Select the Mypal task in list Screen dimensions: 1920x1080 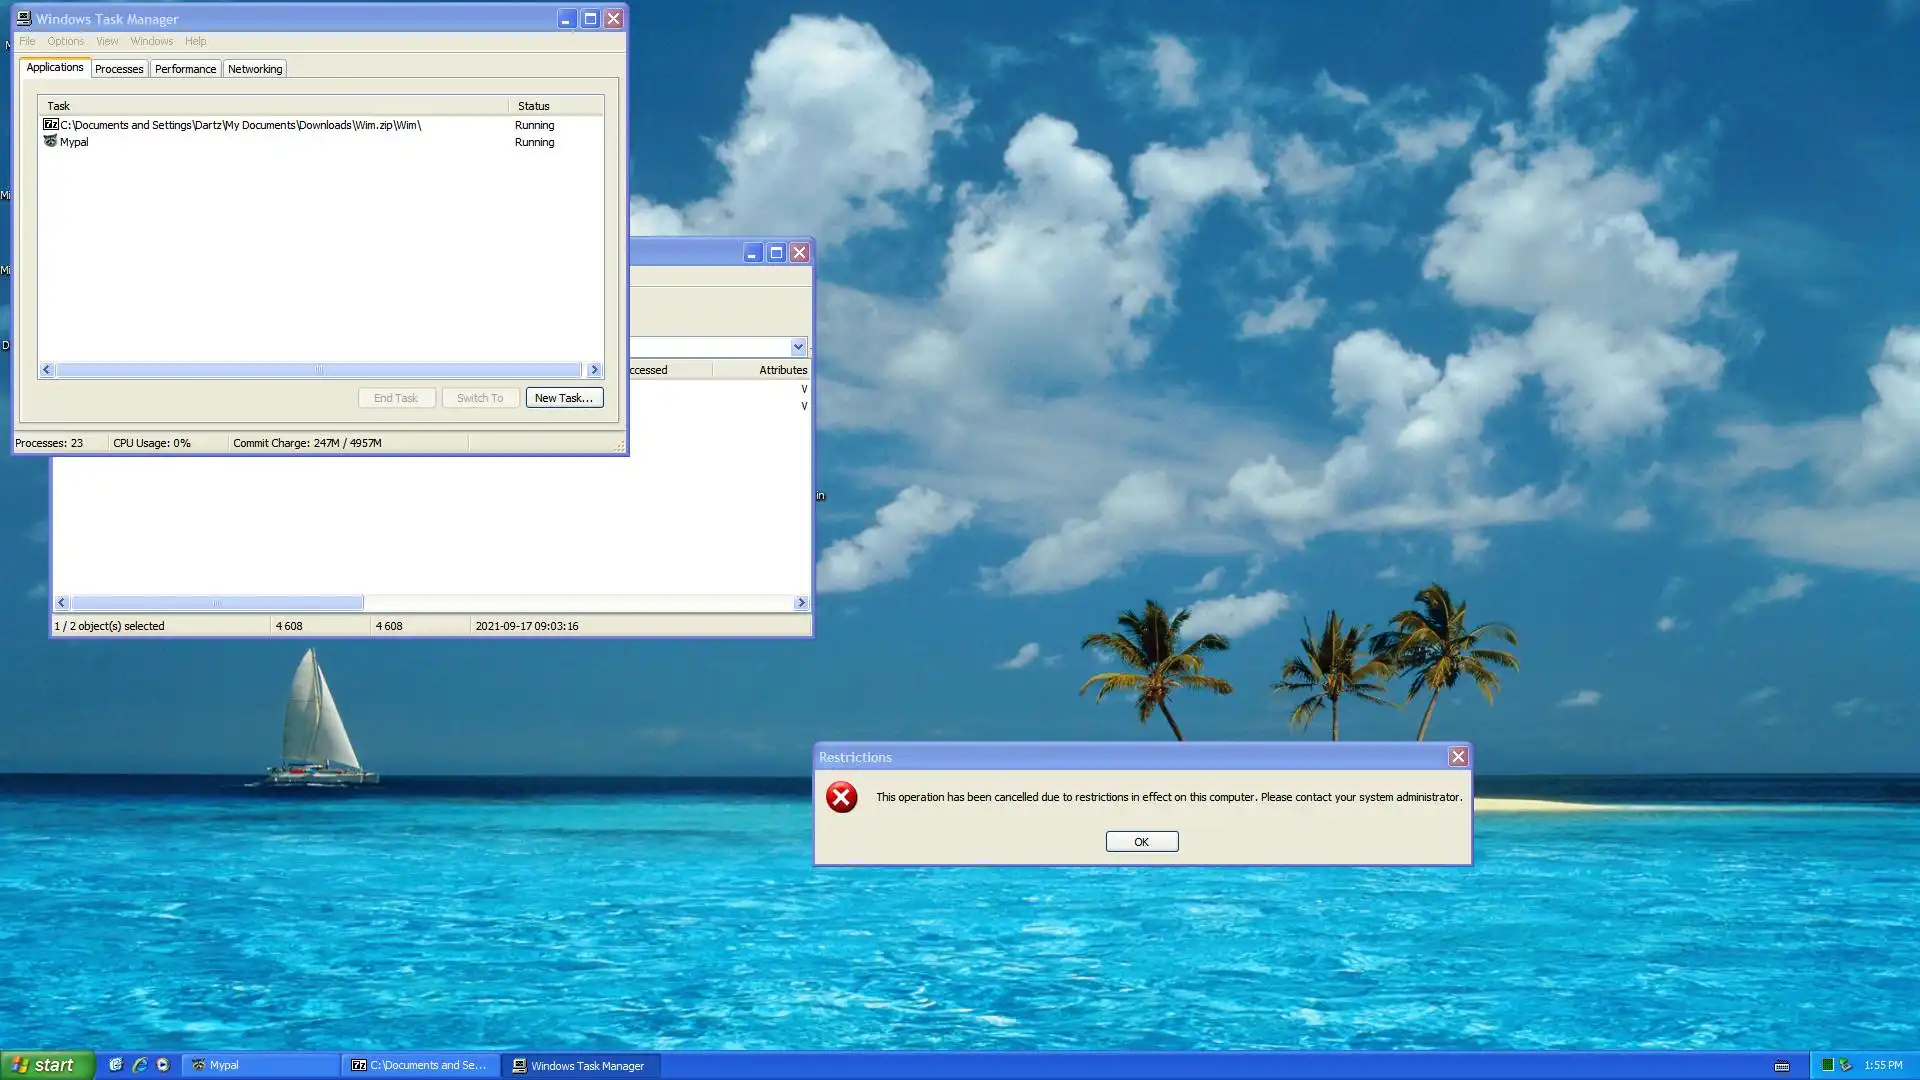tap(74, 142)
